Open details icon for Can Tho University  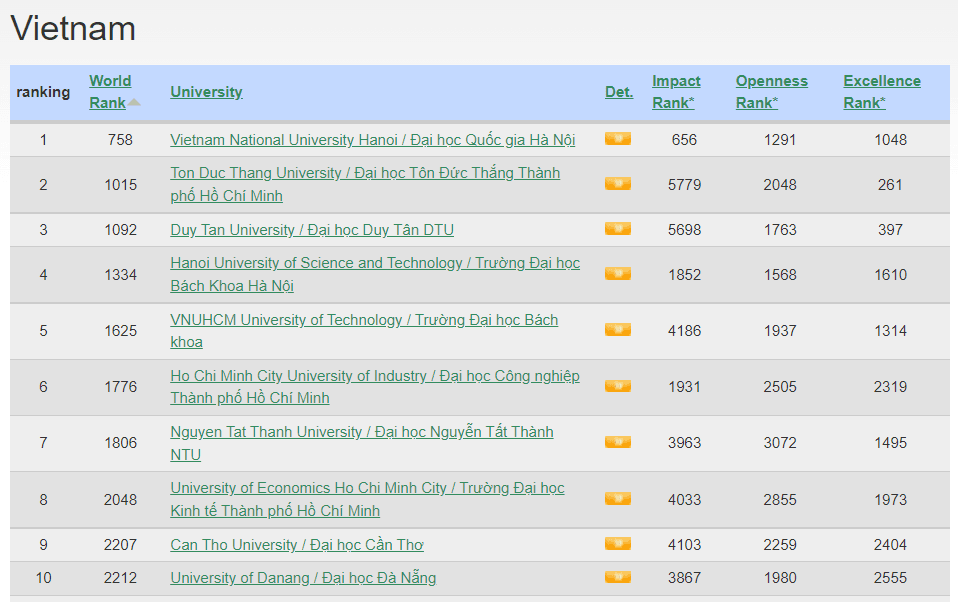[617, 544]
